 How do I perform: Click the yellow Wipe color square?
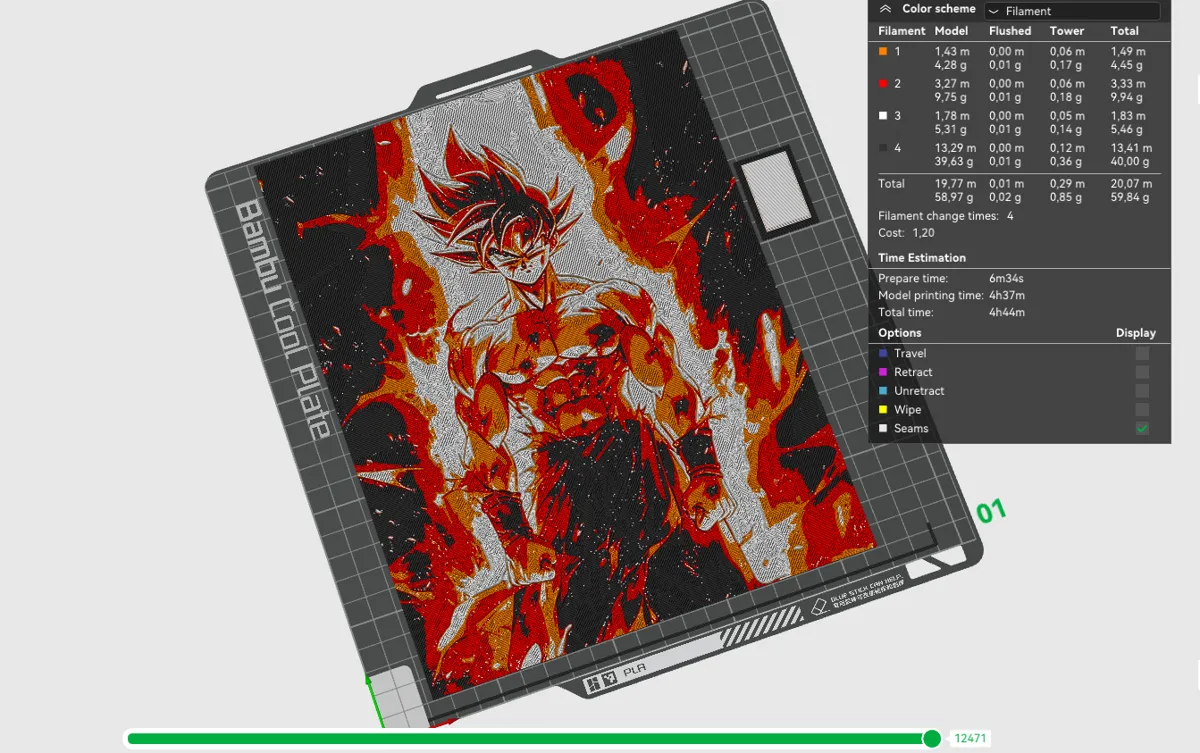(x=883, y=410)
